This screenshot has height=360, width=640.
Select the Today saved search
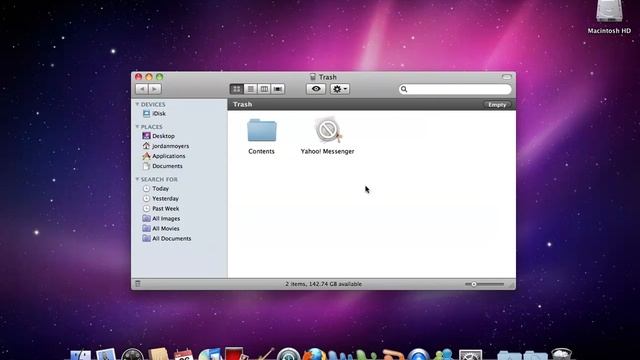click(156, 189)
